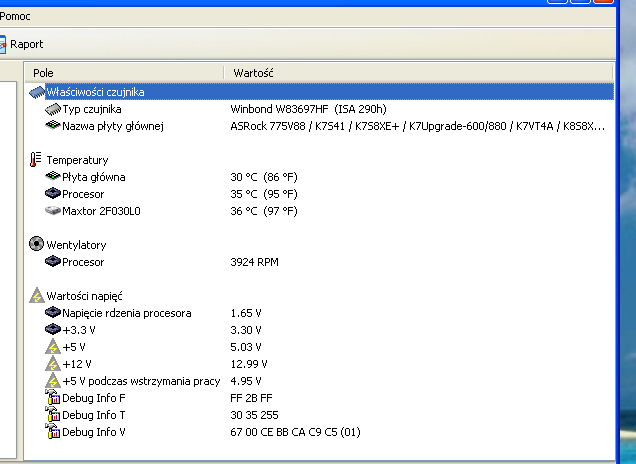
Task: Select the Temperatury group header
Action: pyautogui.click(x=77, y=160)
